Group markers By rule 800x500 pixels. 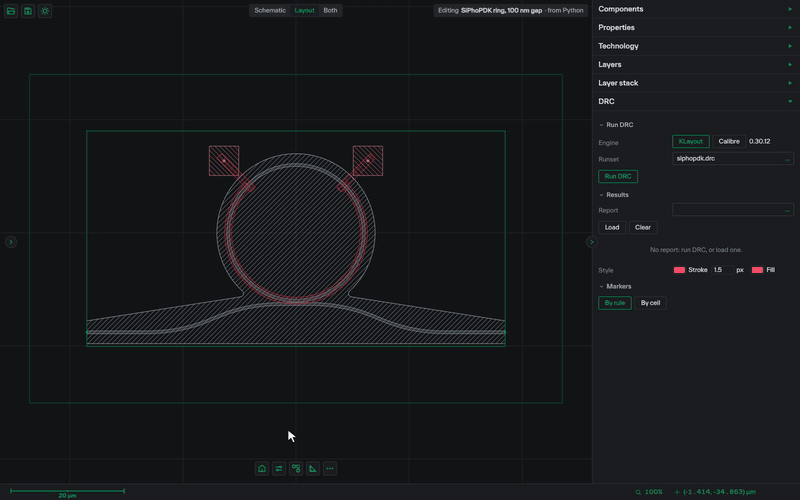pos(615,303)
